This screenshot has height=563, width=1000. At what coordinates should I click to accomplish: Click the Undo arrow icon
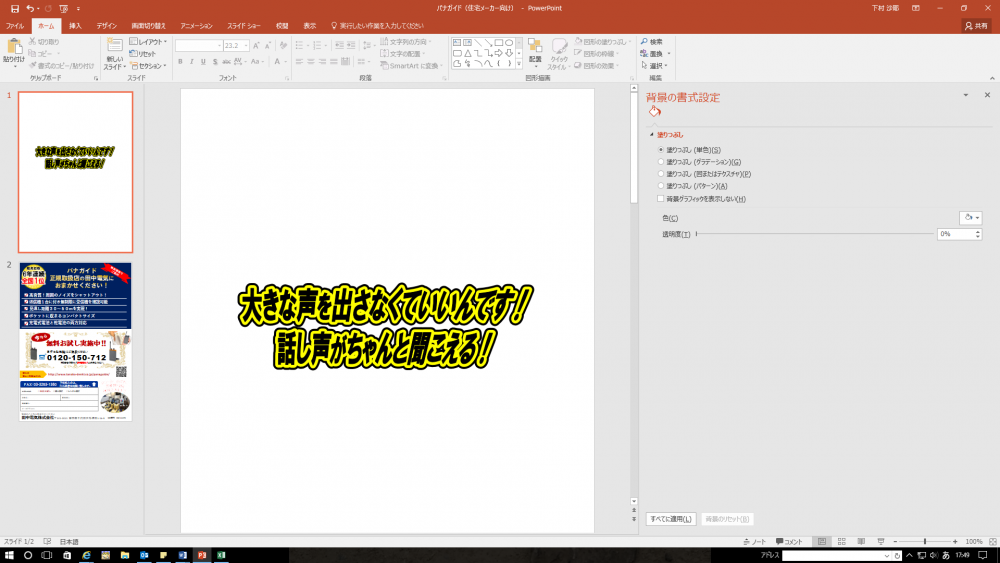tap(30, 8)
